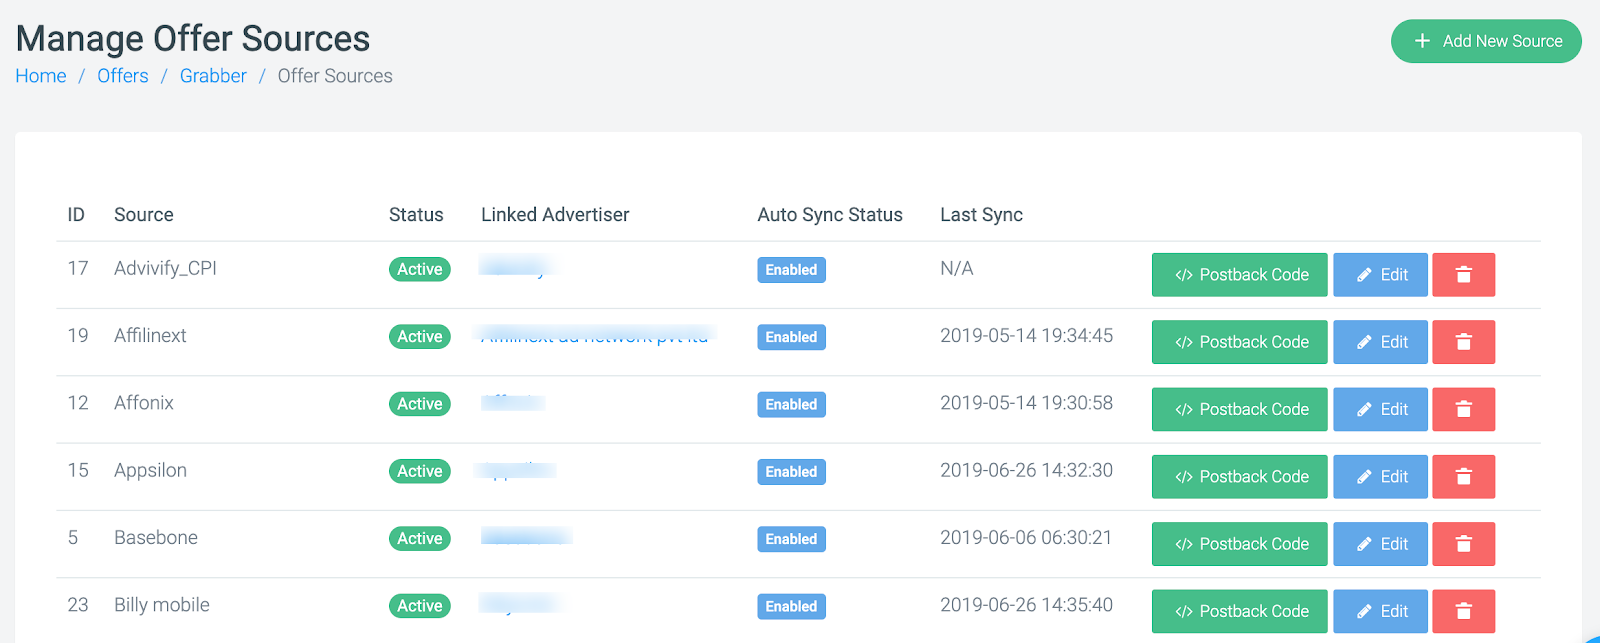Select the N/A last sync value
The height and width of the screenshot is (643, 1600).
(957, 268)
